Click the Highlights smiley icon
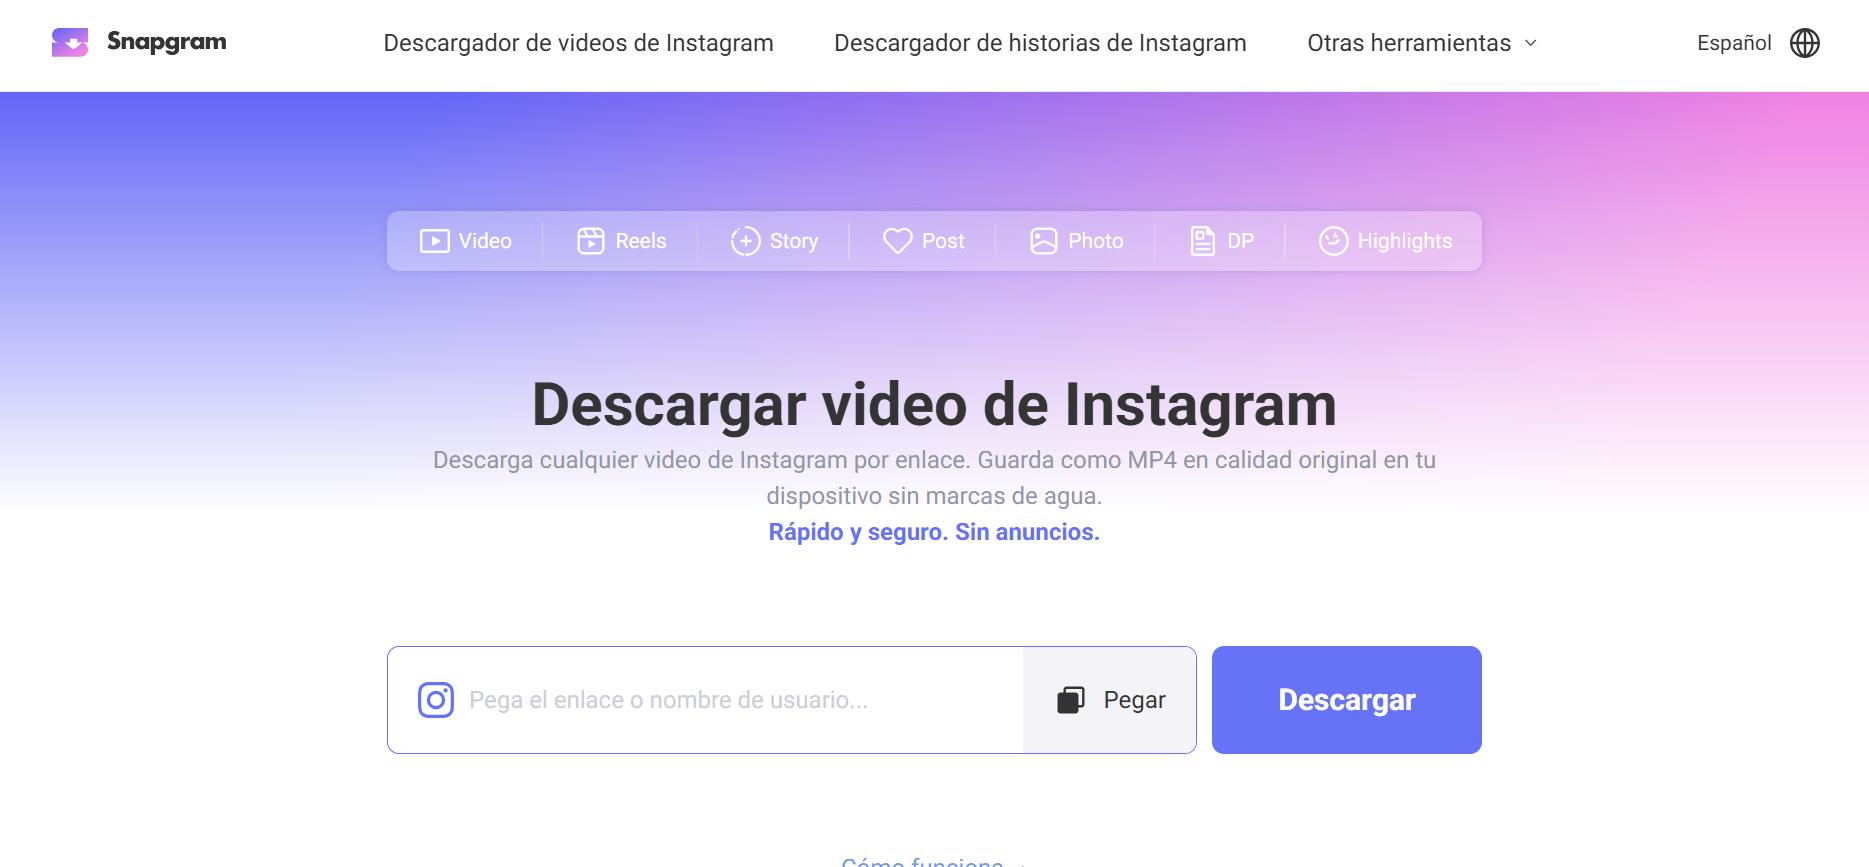This screenshot has height=867, width=1869. [1333, 241]
